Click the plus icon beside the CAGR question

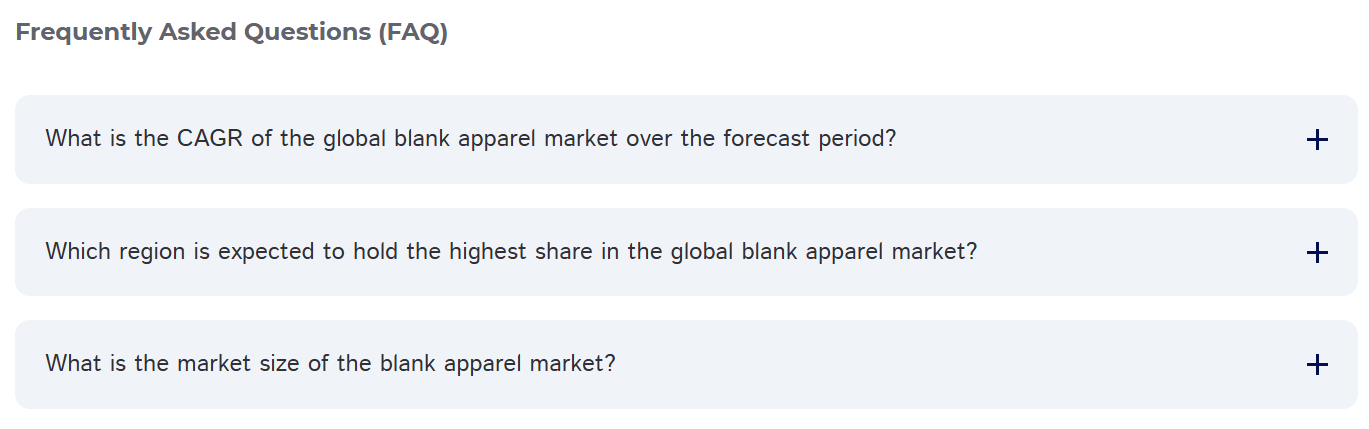click(x=1317, y=140)
